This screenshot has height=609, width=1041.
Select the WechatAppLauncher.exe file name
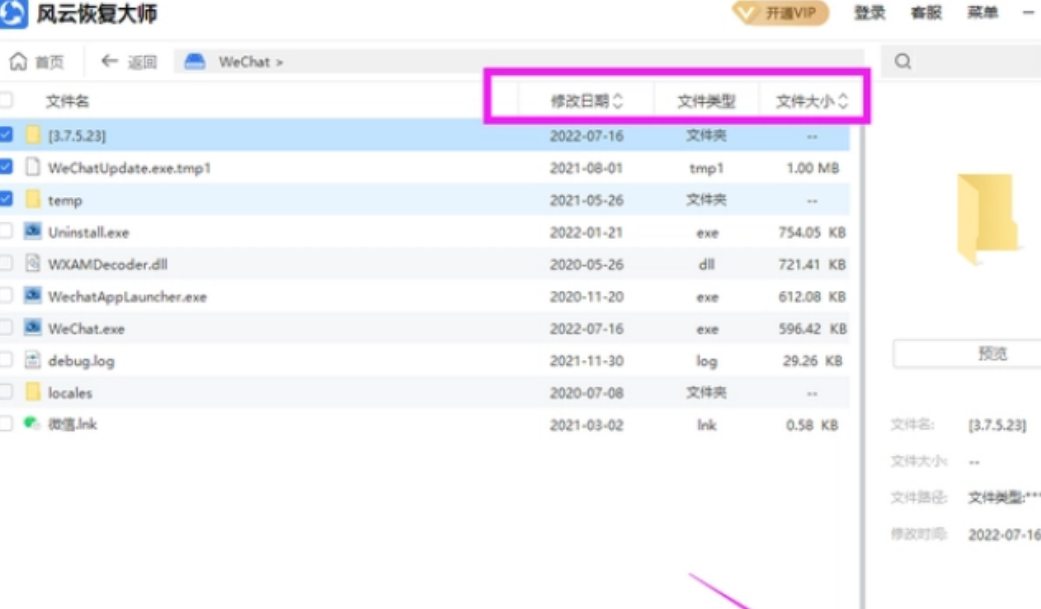(127, 296)
